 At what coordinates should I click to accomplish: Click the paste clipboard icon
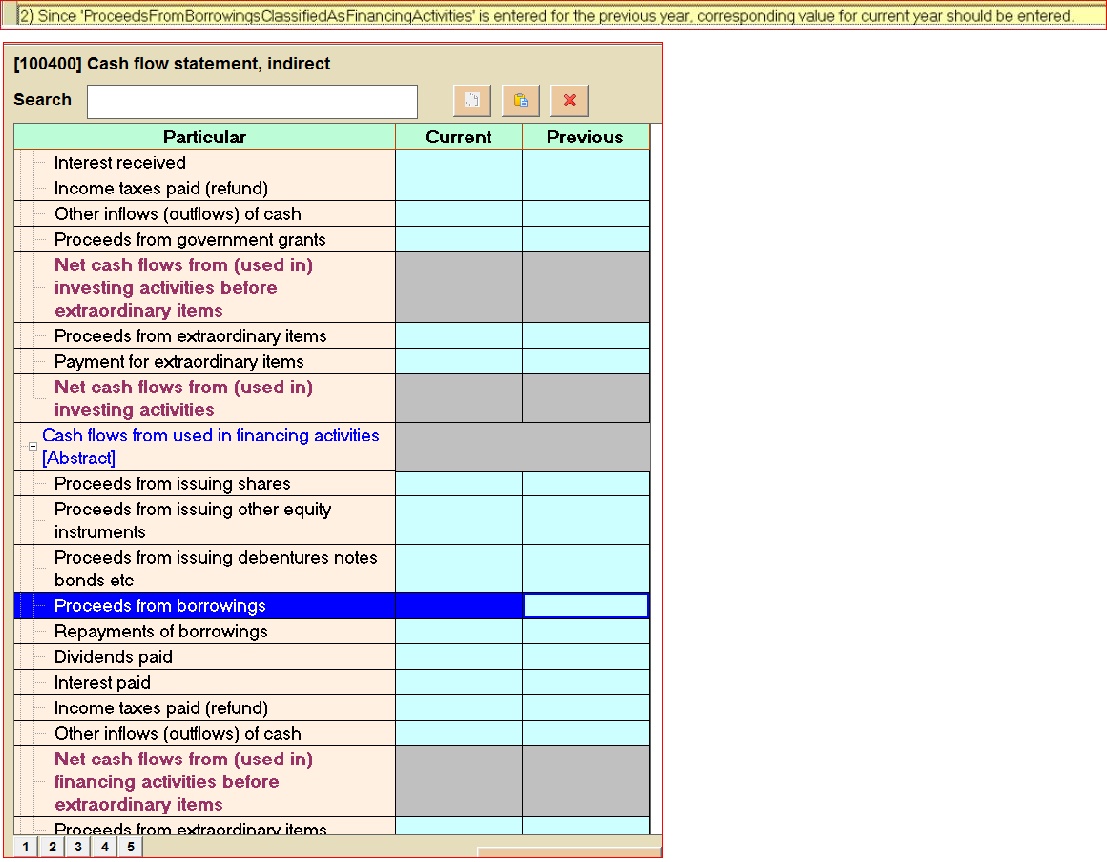pyautogui.click(x=520, y=100)
